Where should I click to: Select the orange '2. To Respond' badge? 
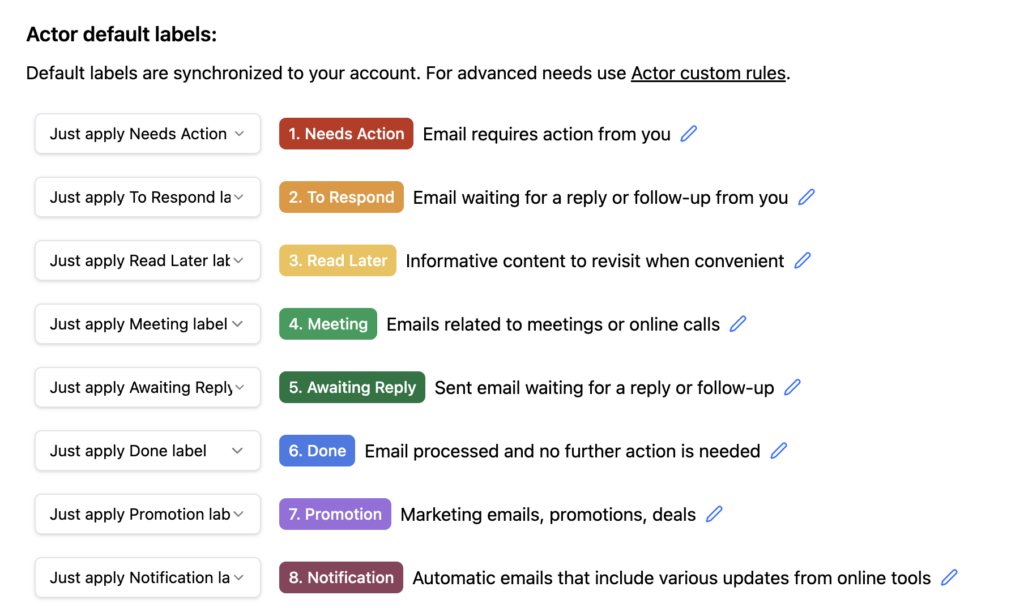click(x=341, y=197)
